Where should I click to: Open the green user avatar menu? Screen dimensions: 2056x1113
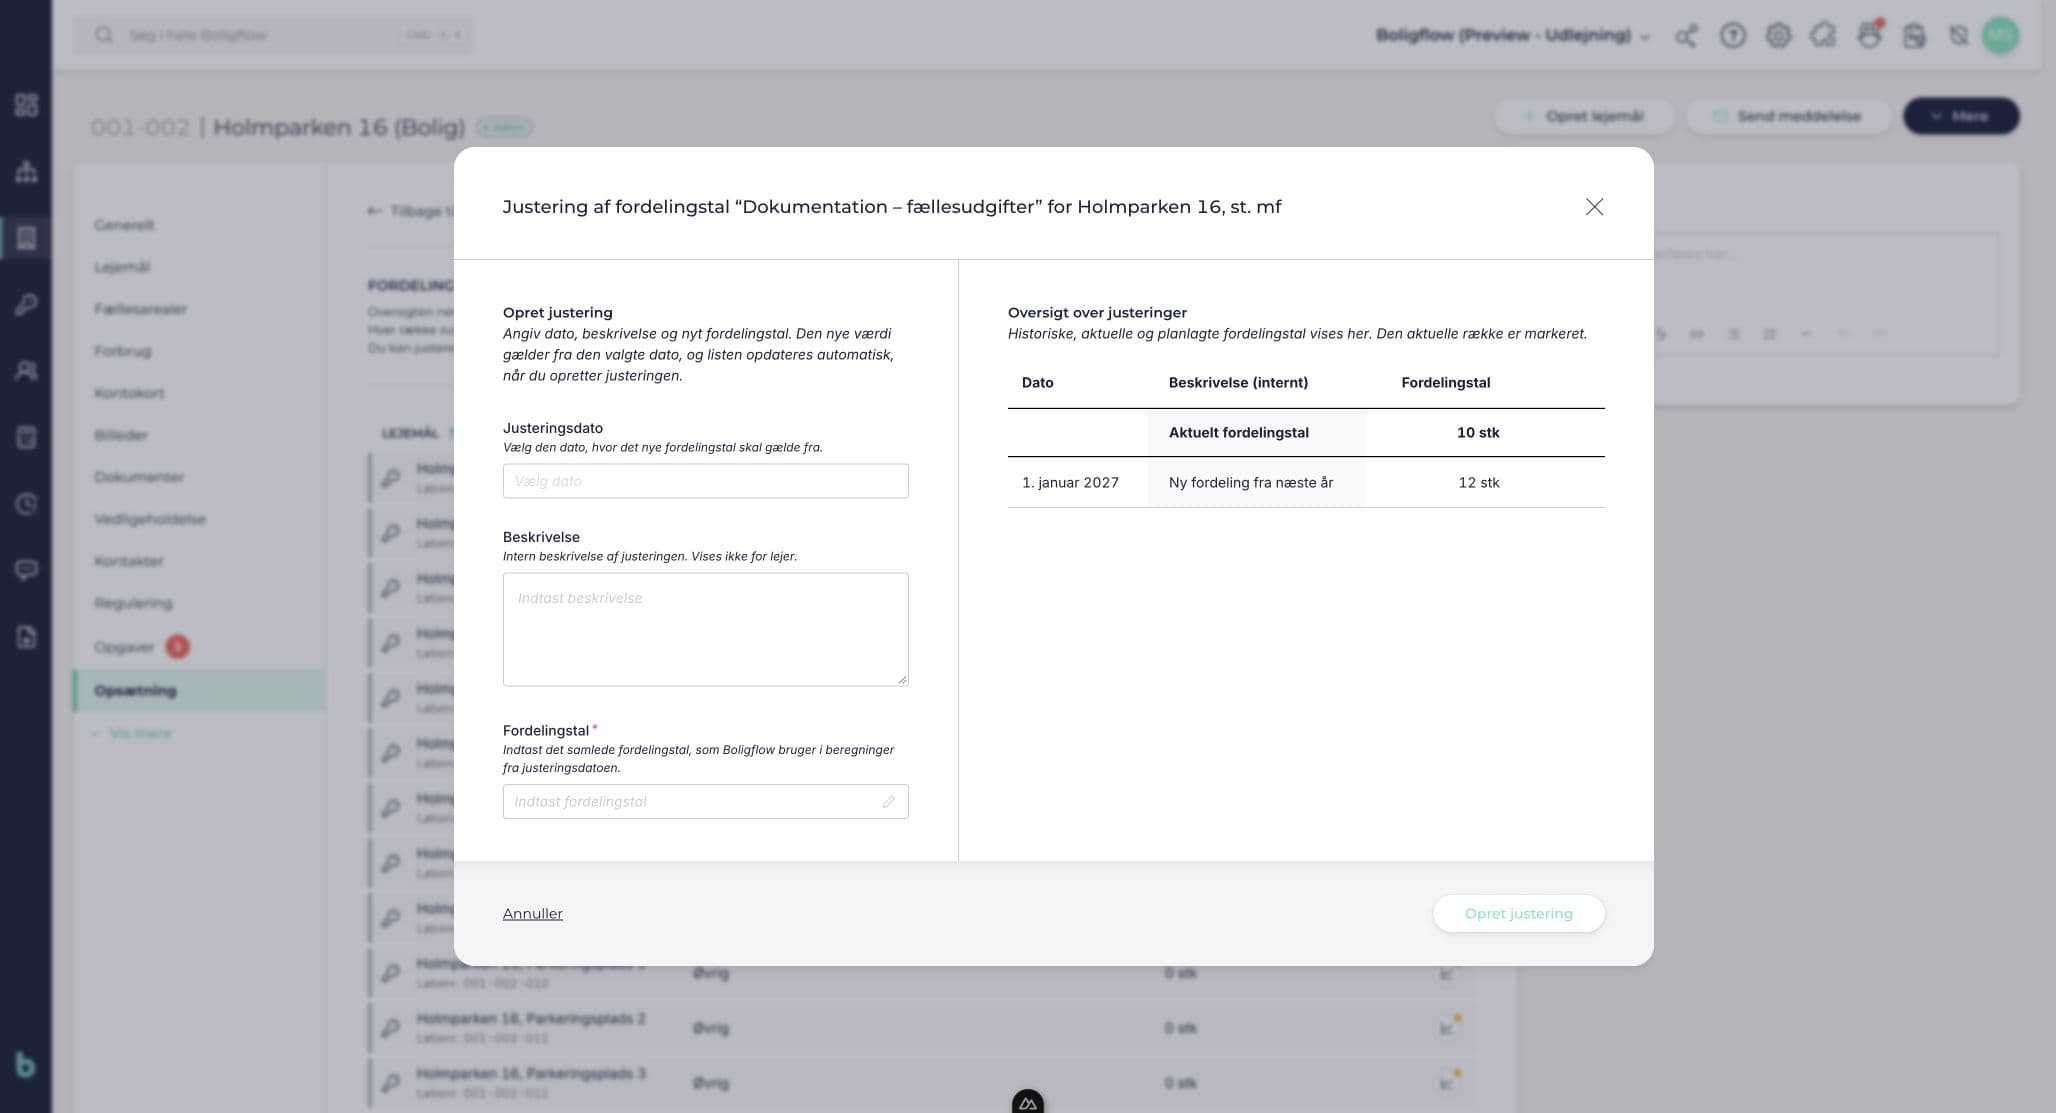coord(2000,36)
